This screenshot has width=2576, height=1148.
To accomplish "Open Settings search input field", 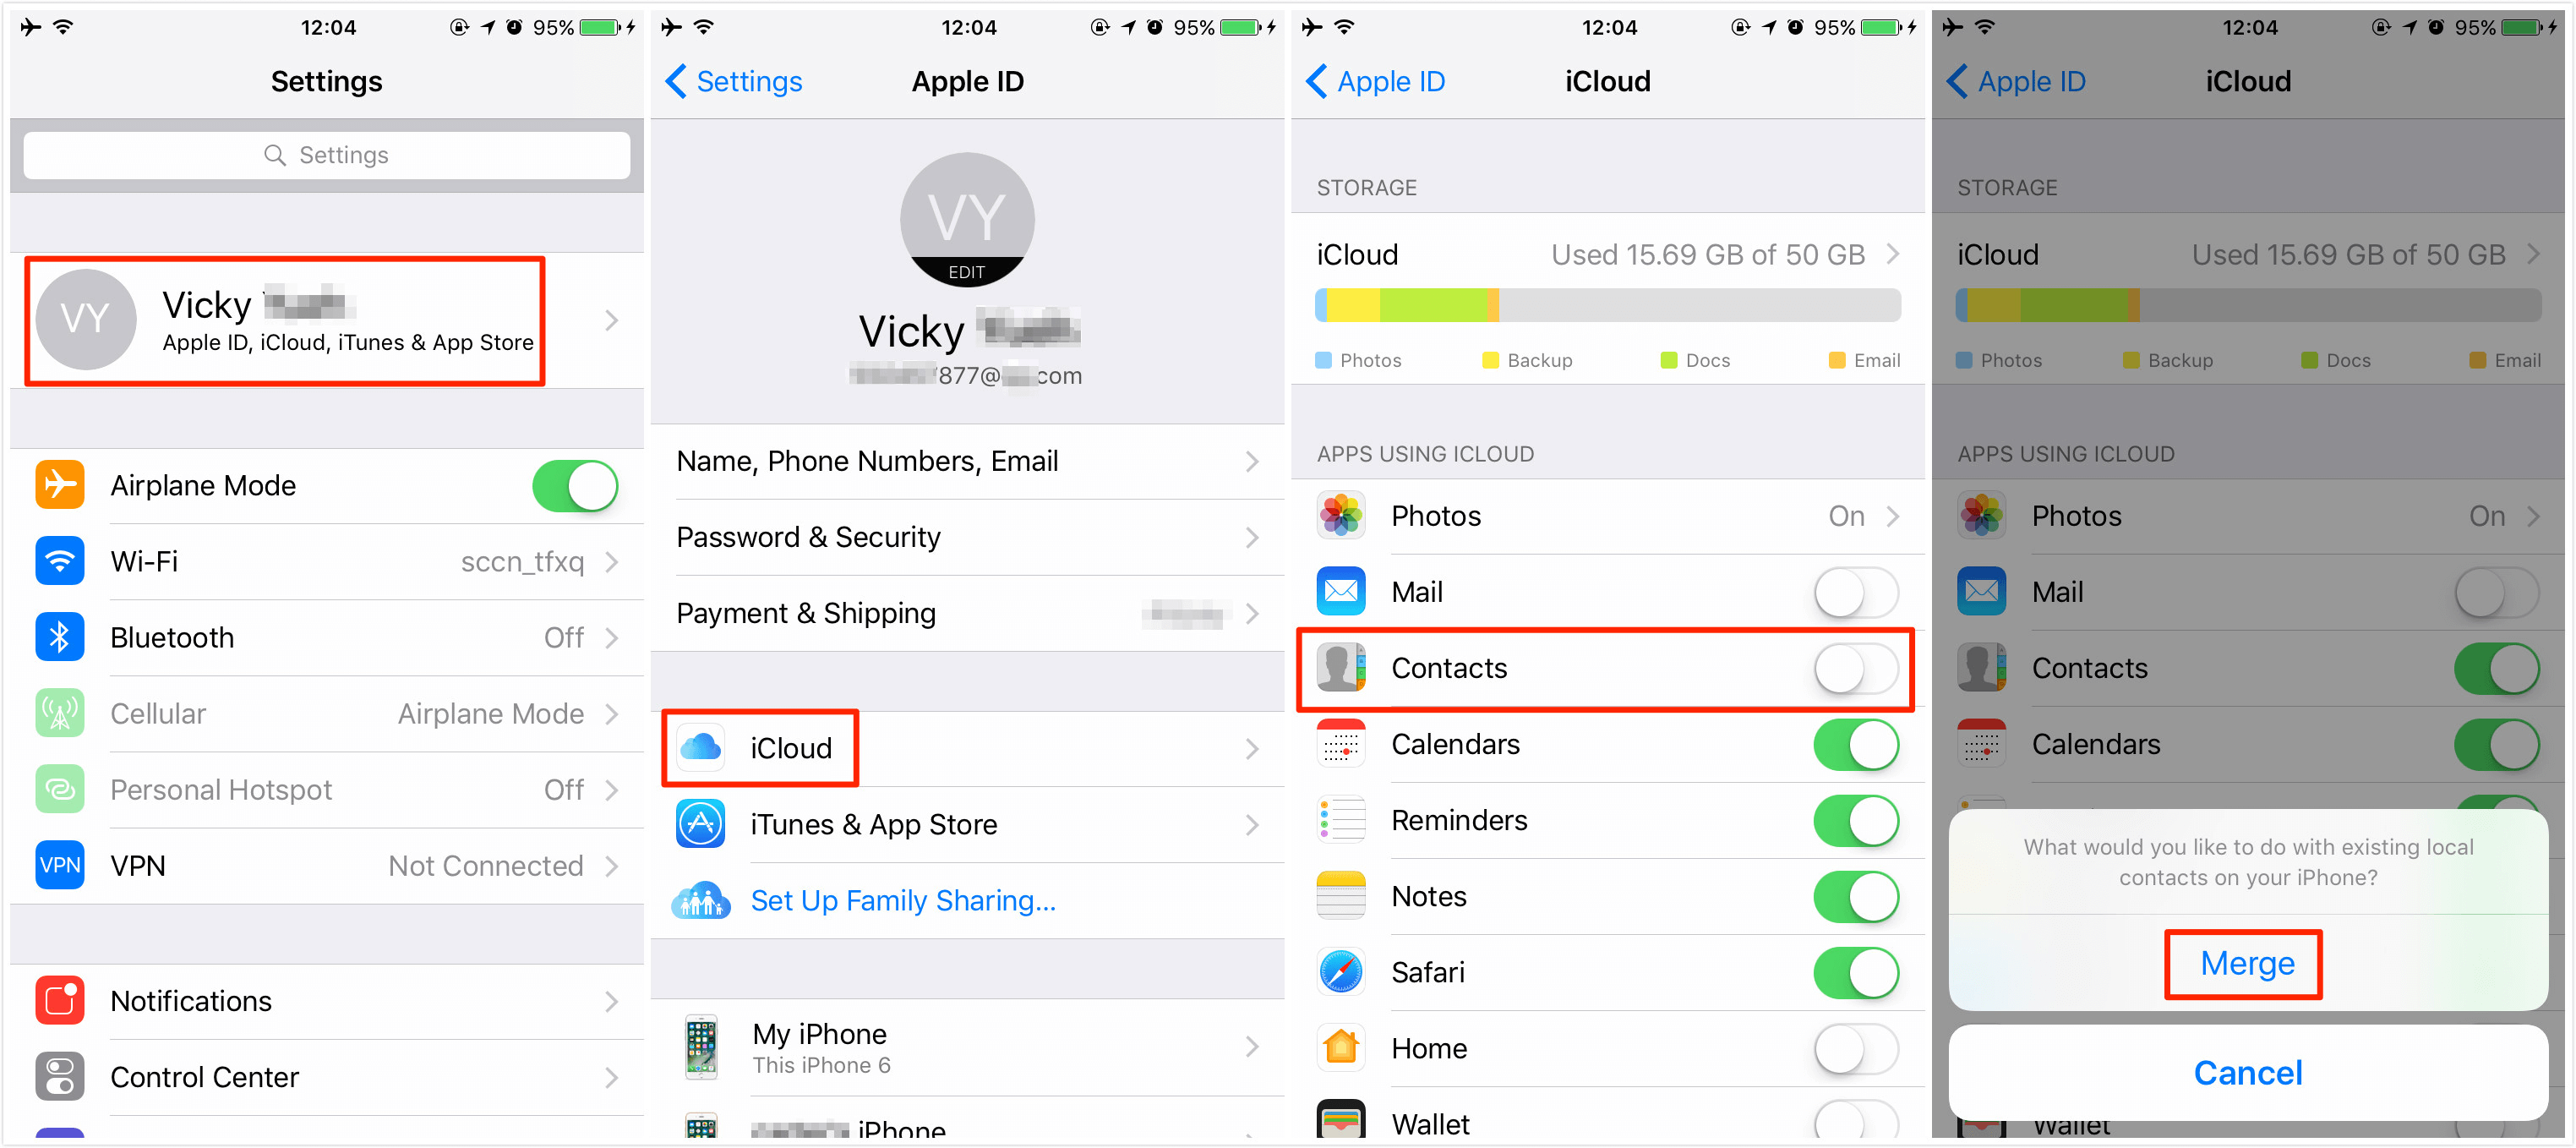I will [322, 153].
